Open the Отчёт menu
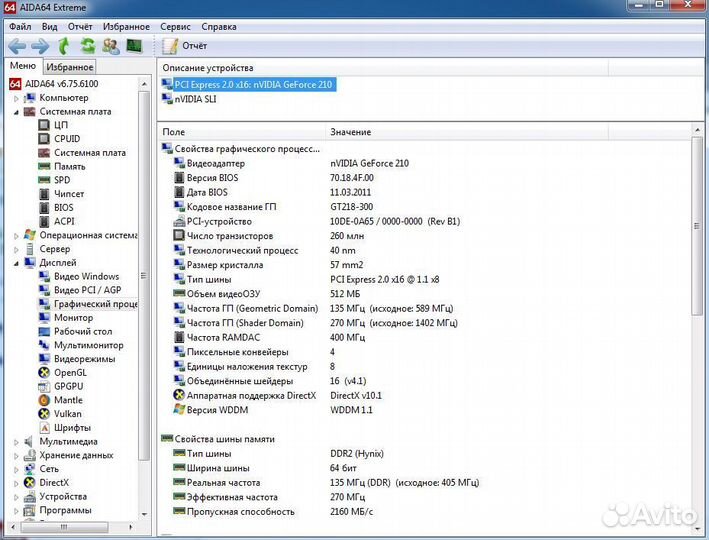 tap(80, 27)
